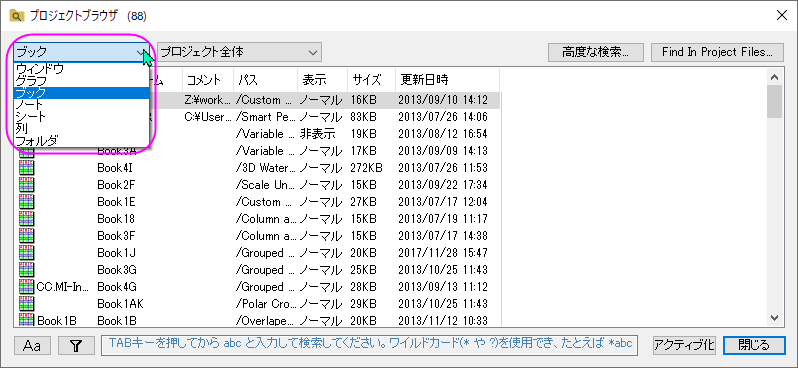Click the workbook icon in the Book1AK row
Image resolution: width=798 pixels, height=368 pixels.
click(26, 304)
